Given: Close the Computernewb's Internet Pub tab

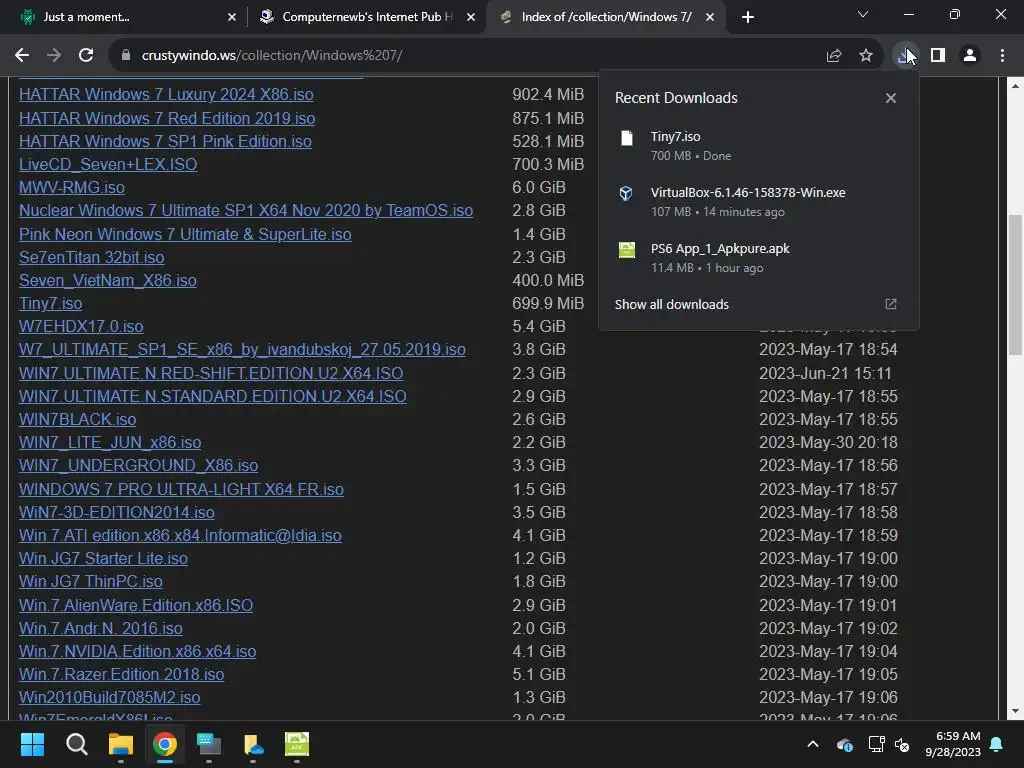Looking at the screenshot, I should [x=471, y=17].
